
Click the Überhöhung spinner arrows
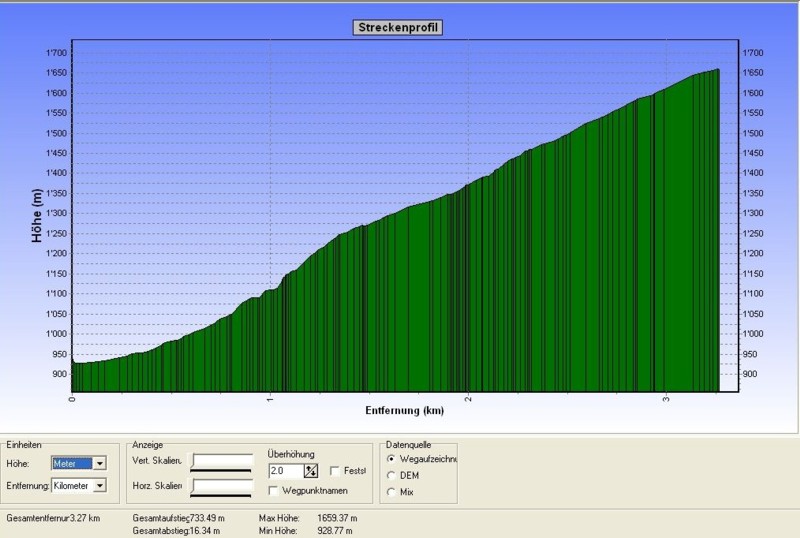(x=311, y=471)
